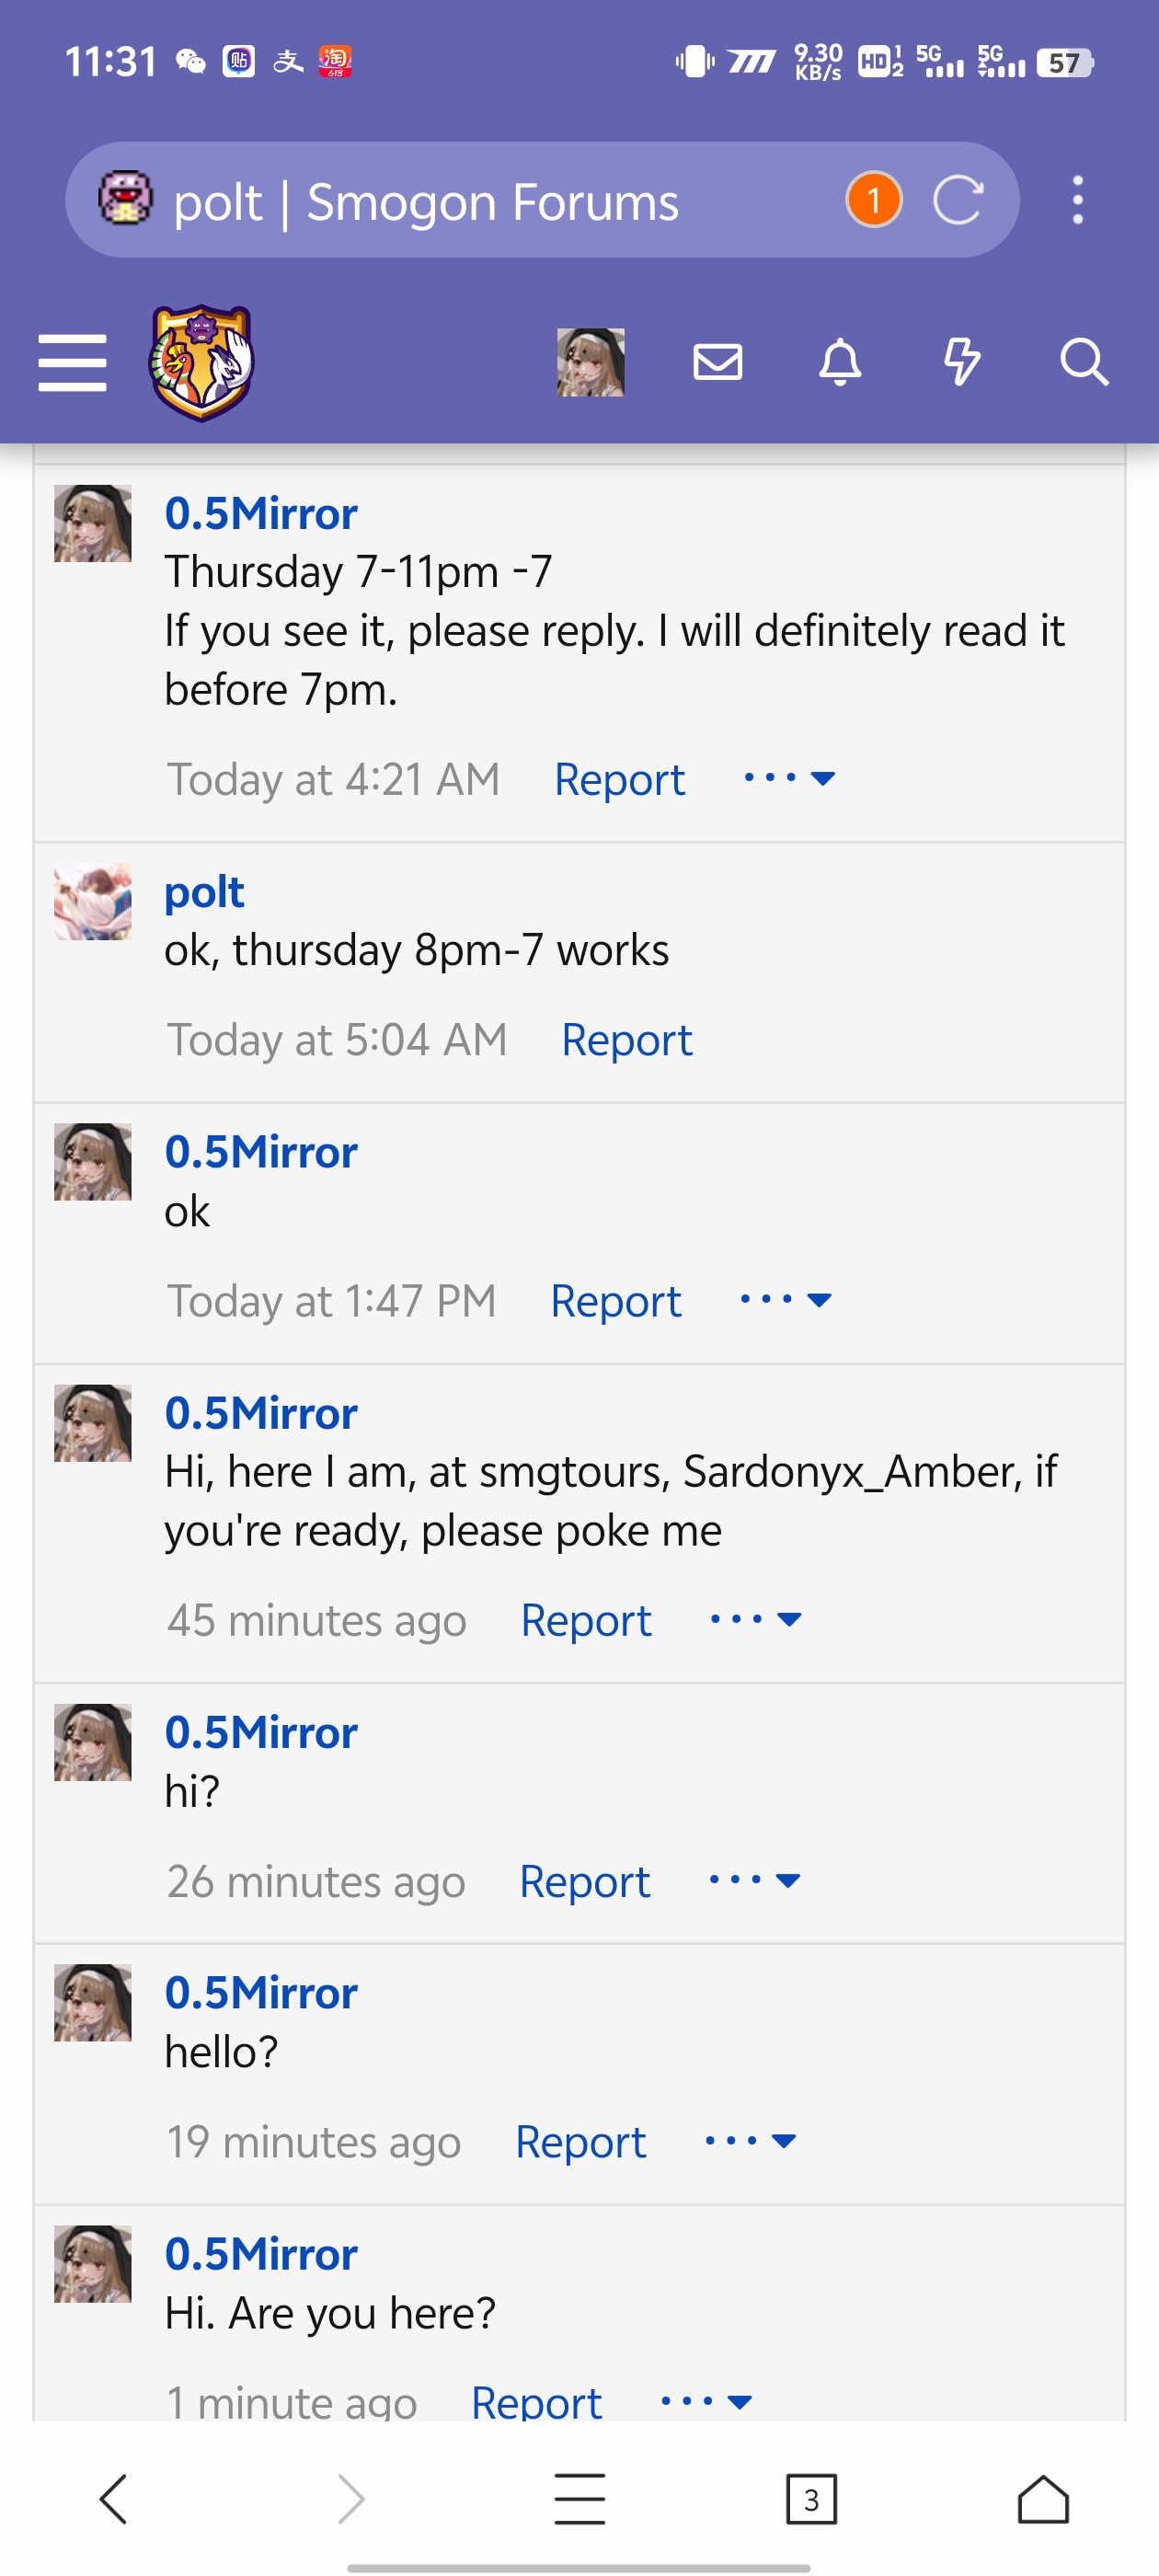
Task: Expand options for the 1:47 PM comment
Action: [x=785, y=1300]
